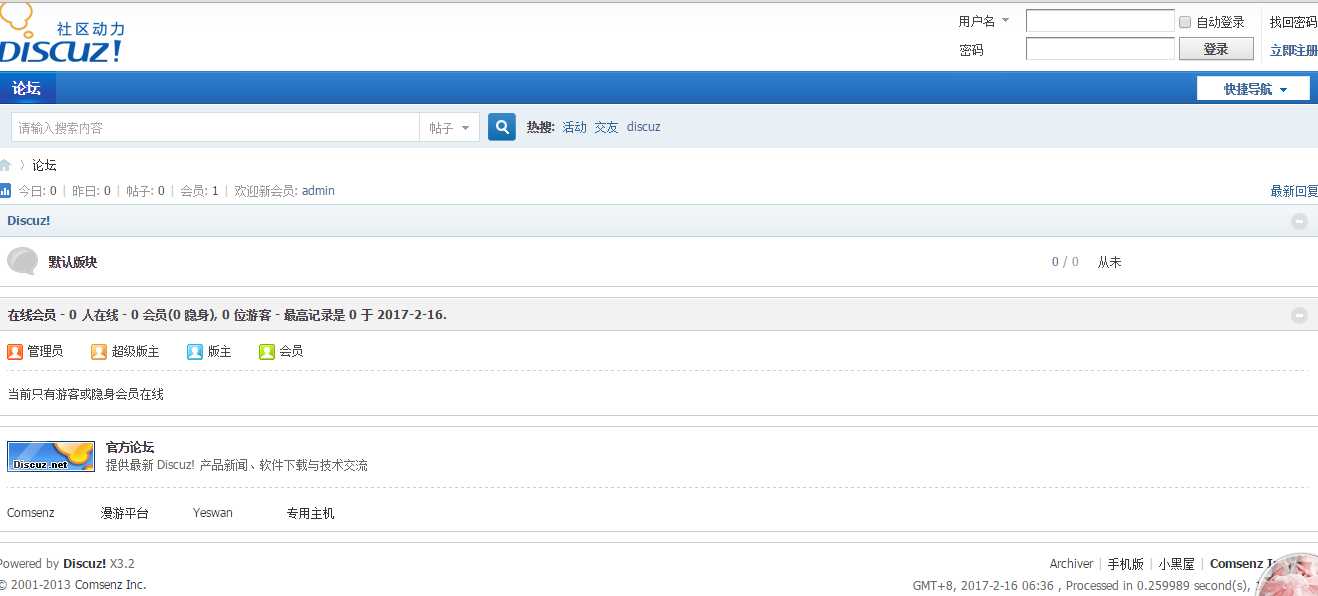Image resolution: width=1318 pixels, height=596 pixels.
Task: Click the 论坛 breadcrumb link
Action: pos(44,165)
